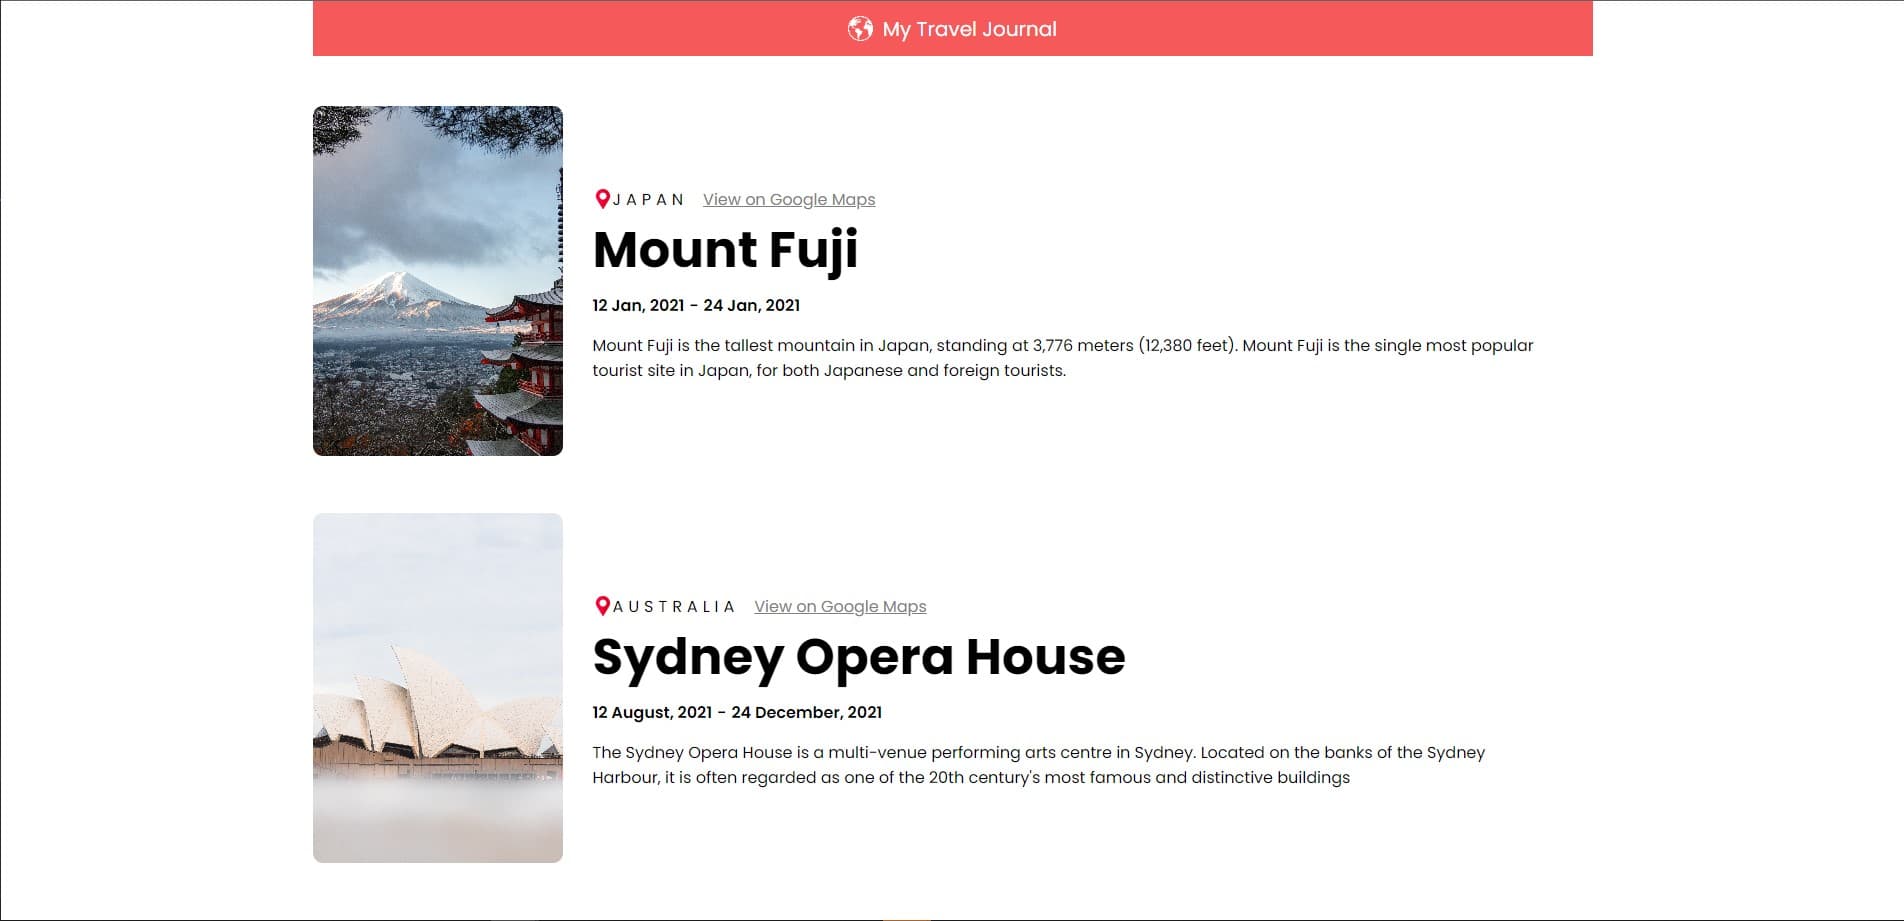Click the red location pin beside JAPAN
The height and width of the screenshot is (921, 1904).
coord(602,199)
